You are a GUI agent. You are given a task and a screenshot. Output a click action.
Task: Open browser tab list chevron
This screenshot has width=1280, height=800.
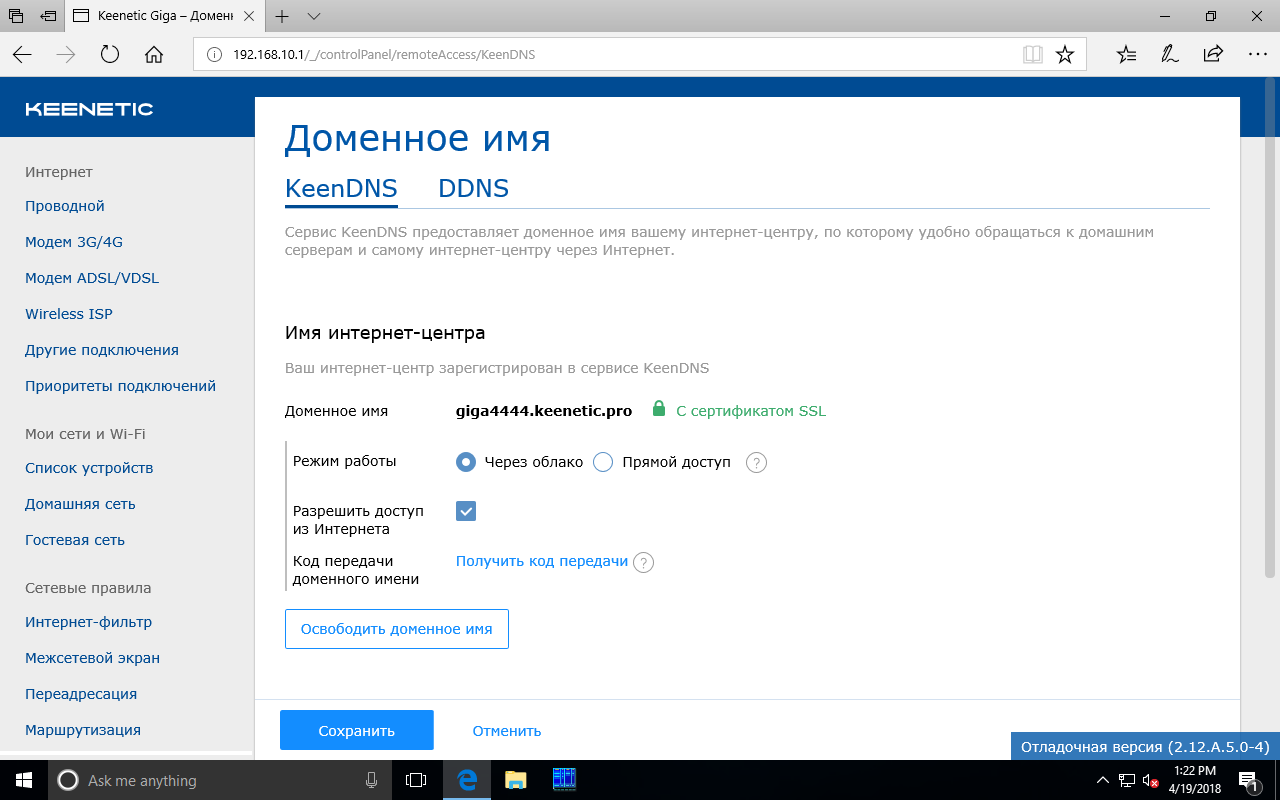tap(314, 17)
